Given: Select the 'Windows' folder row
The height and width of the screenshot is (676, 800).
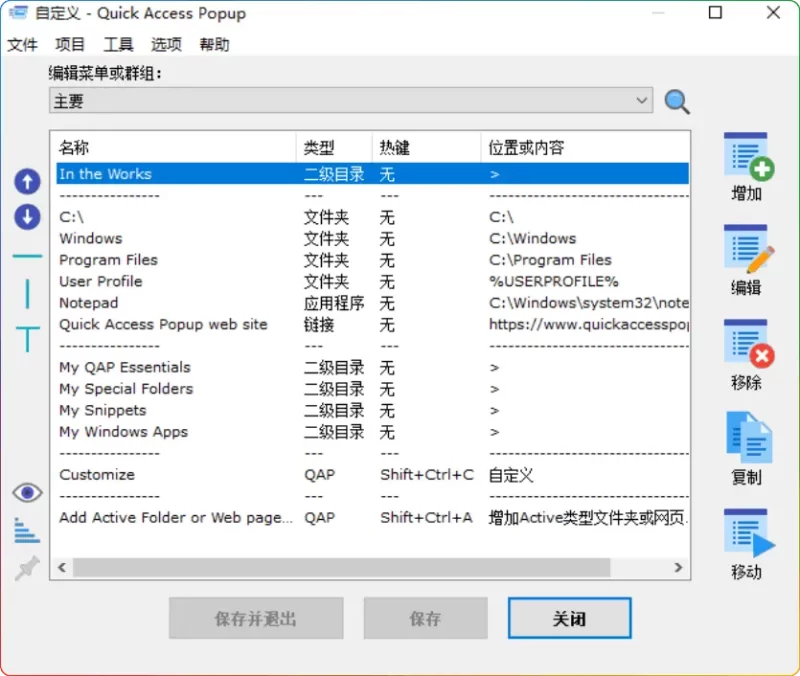Looking at the screenshot, I should click(x=372, y=238).
